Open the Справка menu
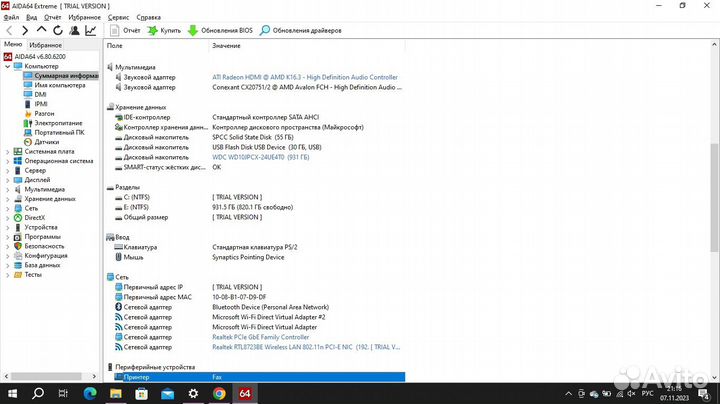720x404 pixels. [x=148, y=17]
